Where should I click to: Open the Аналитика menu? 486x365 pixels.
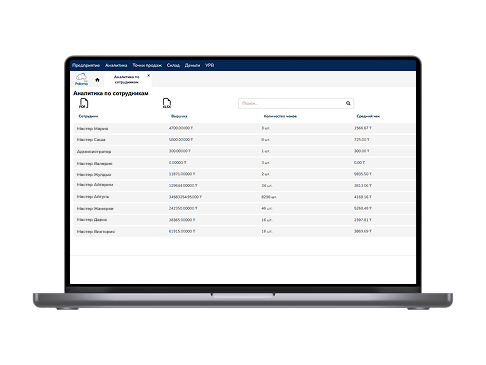[116, 65]
